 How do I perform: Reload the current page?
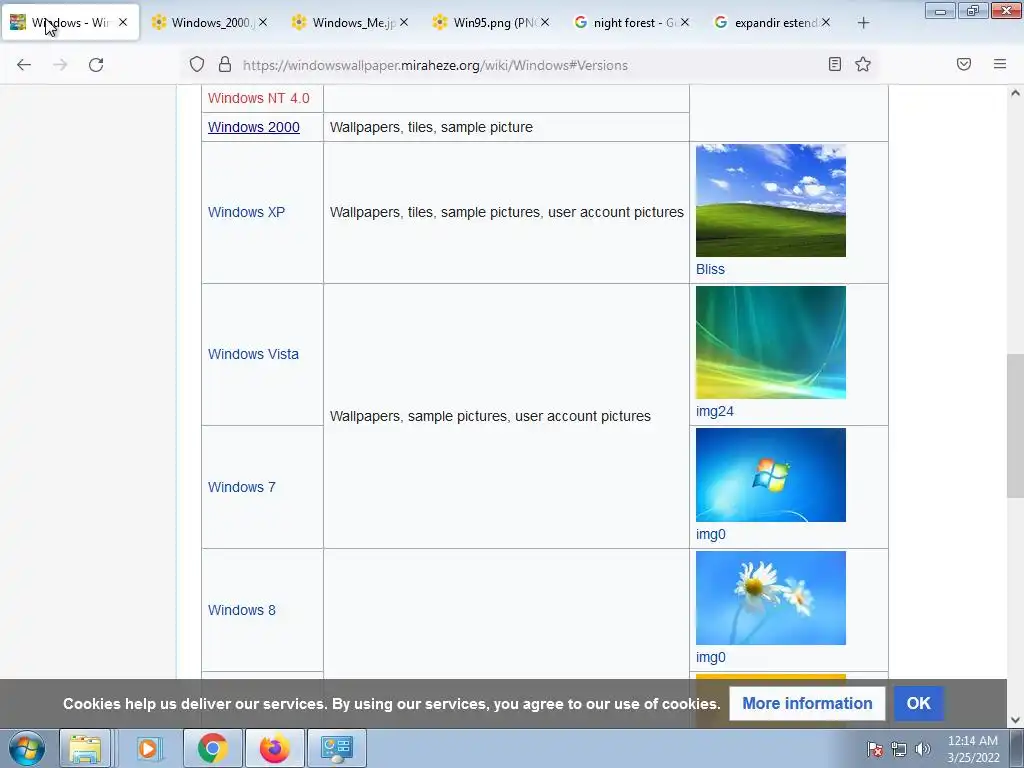click(x=96, y=65)
